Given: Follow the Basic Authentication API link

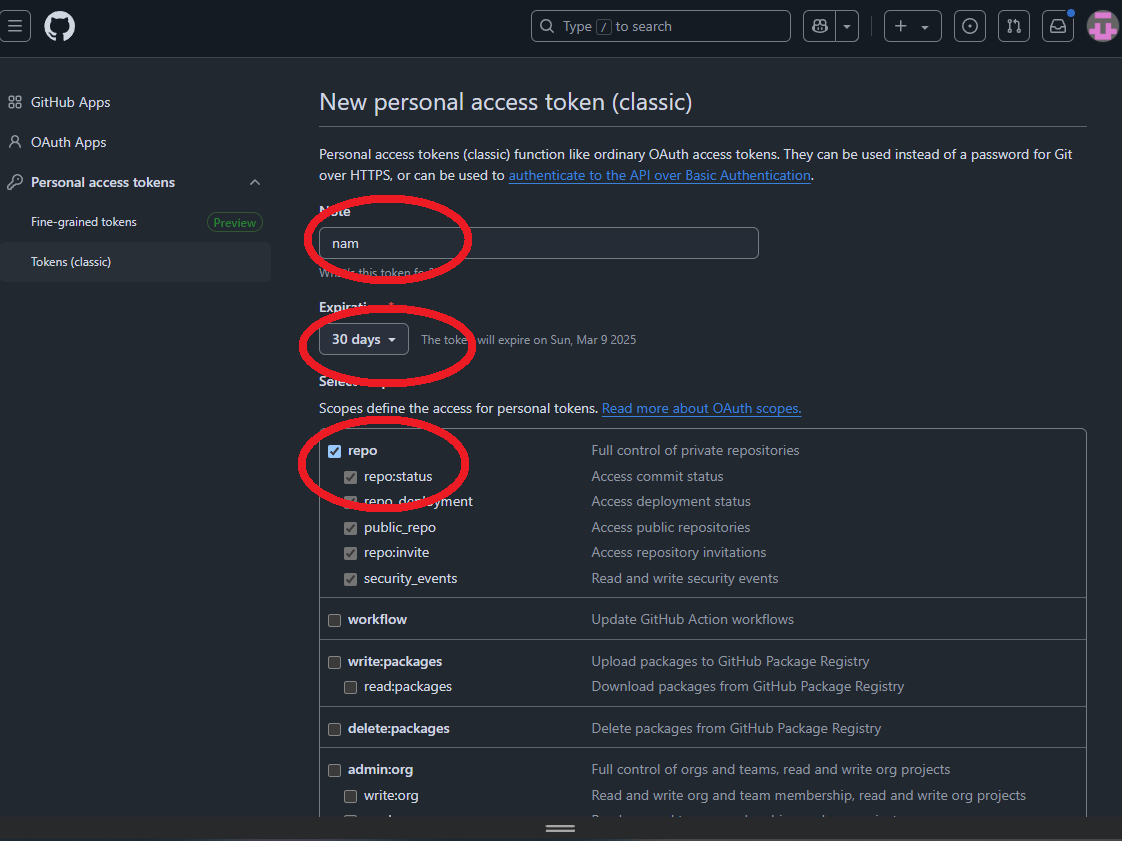Looking at the screenshot, I should tap(659, 175).
